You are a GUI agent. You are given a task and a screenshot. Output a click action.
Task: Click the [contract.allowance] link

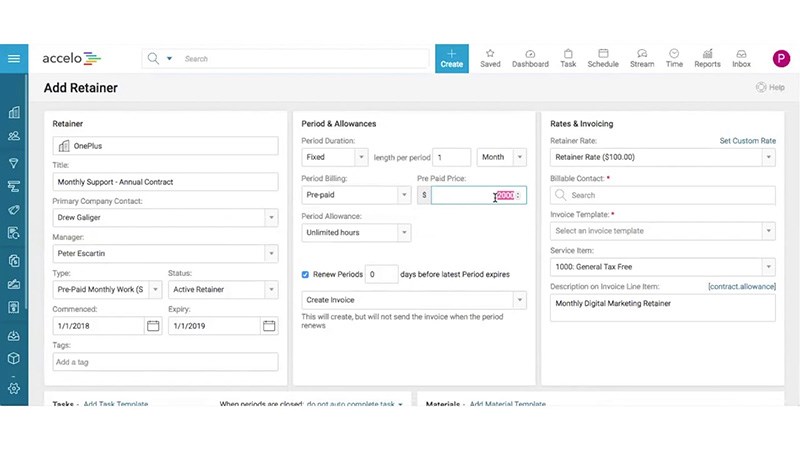742,287
